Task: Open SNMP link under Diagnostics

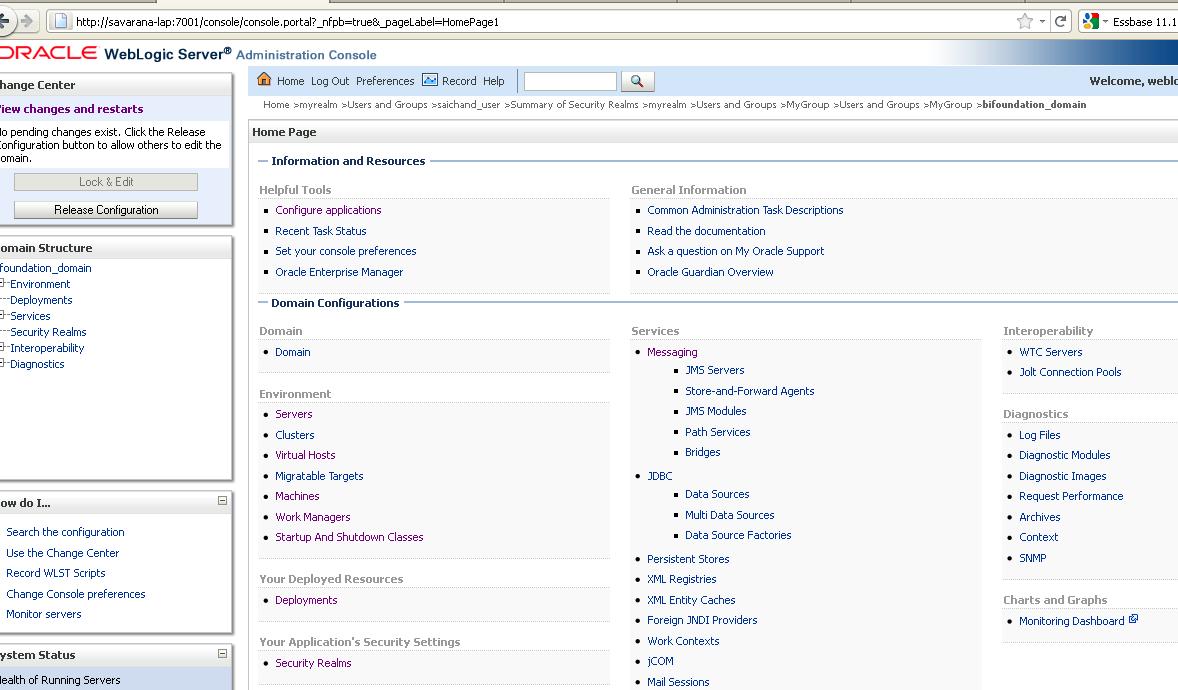Action: (x=1032, y=558)
